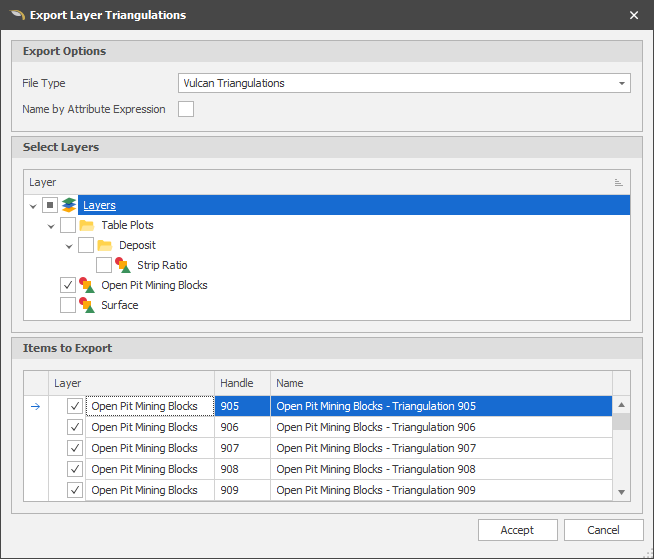Click the Table Plots folder icon

(87, 225)
